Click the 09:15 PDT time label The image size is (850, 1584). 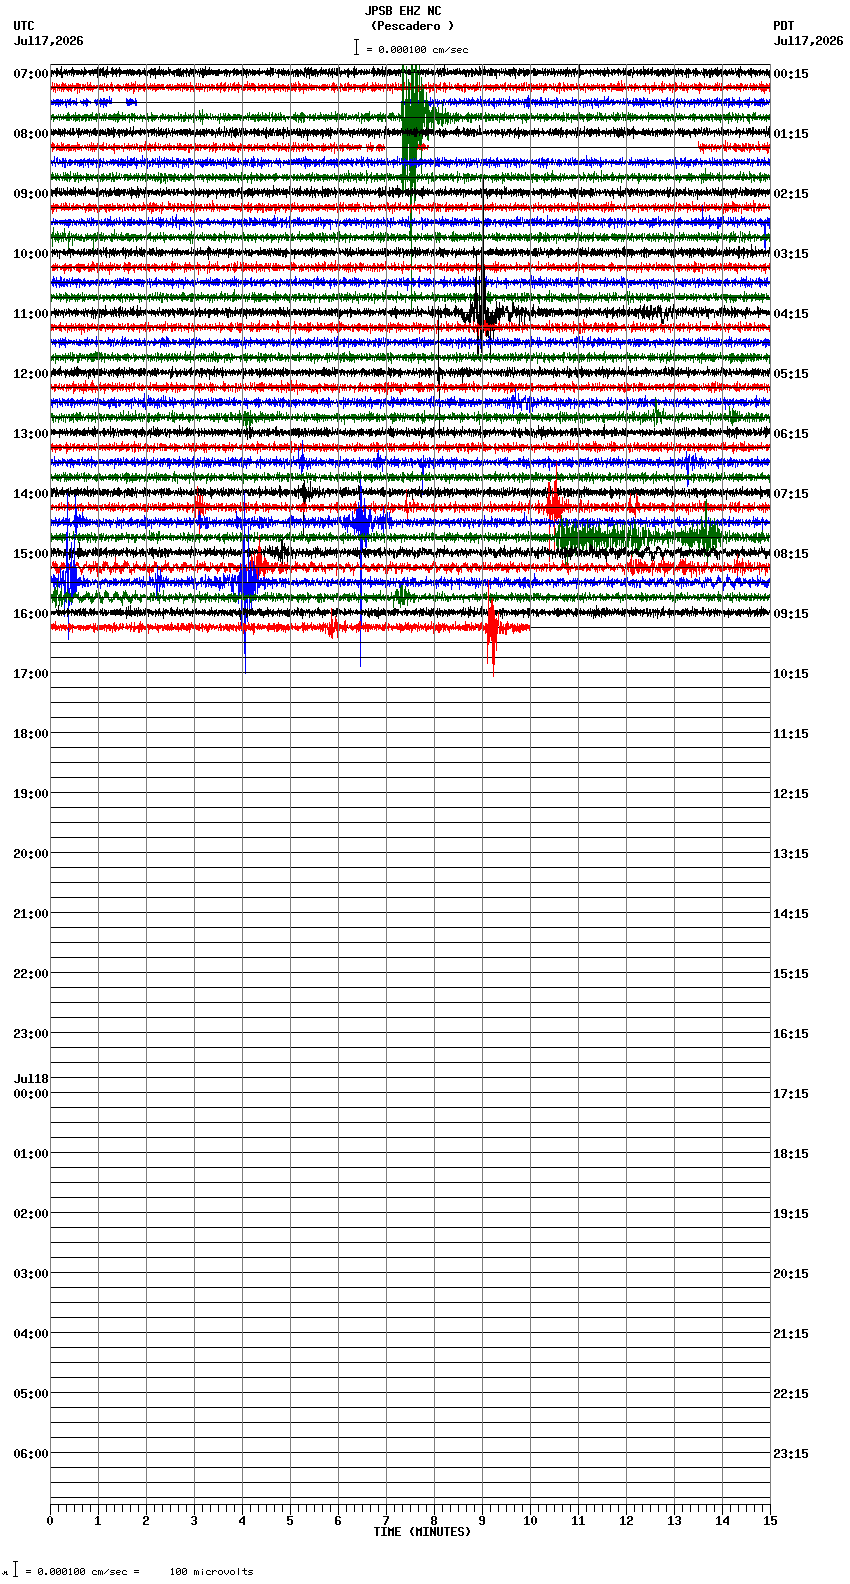(791, 614)
